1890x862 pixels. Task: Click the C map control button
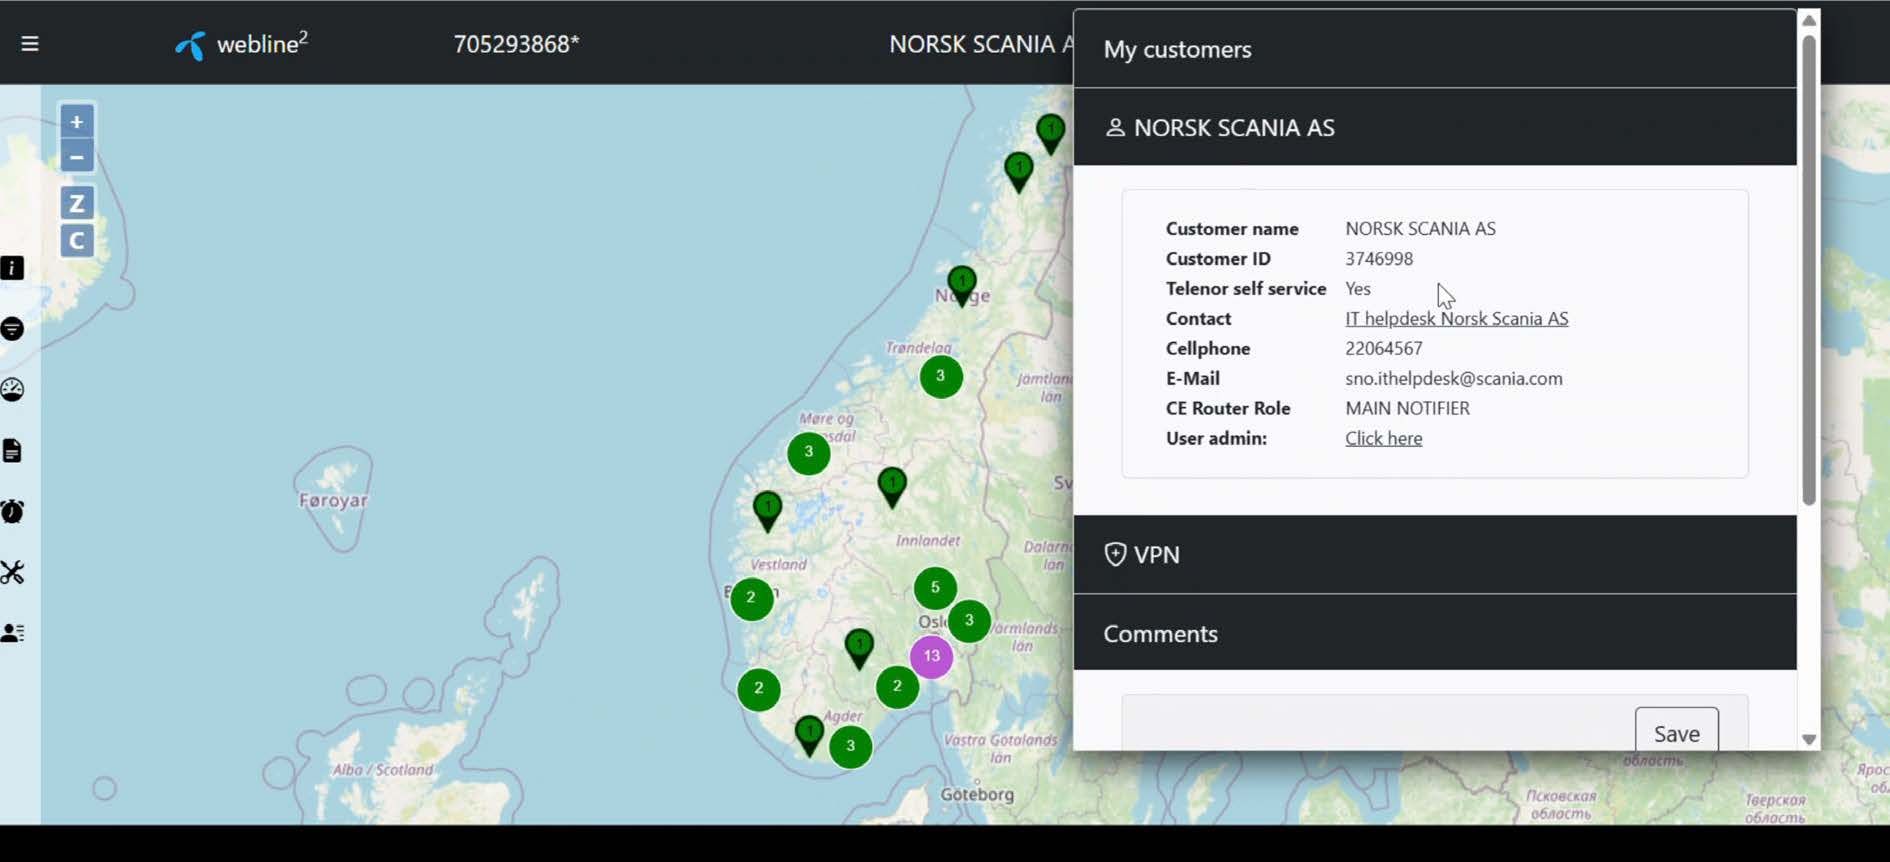[x=77, y=241]
